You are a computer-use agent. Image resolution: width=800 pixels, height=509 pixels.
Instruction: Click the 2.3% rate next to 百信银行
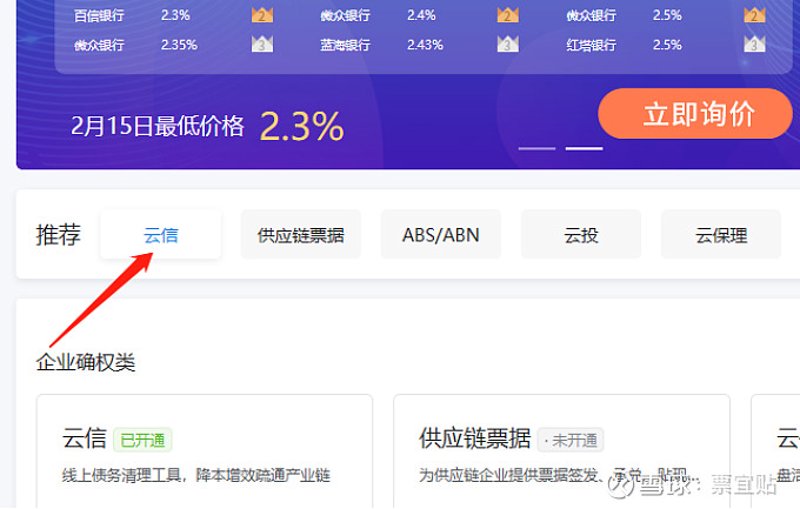176,15
